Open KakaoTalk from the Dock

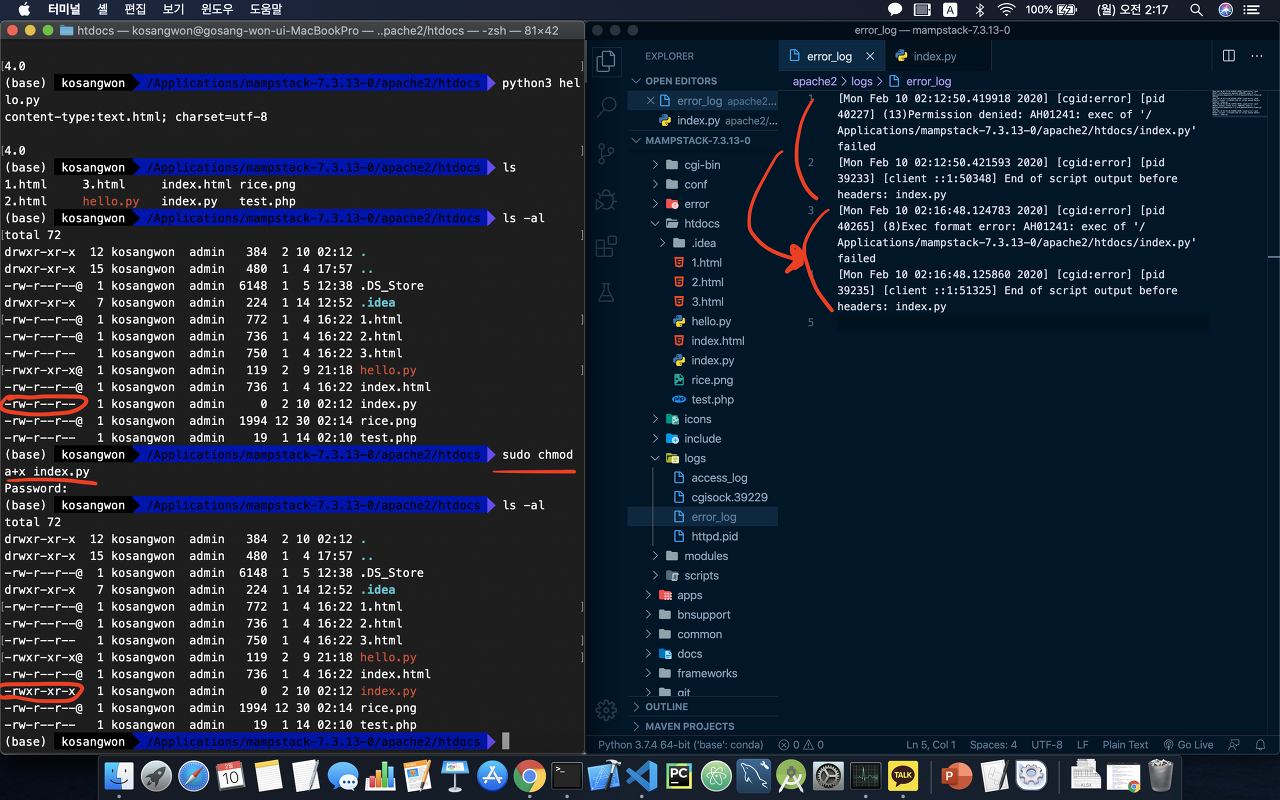(903, 776)
